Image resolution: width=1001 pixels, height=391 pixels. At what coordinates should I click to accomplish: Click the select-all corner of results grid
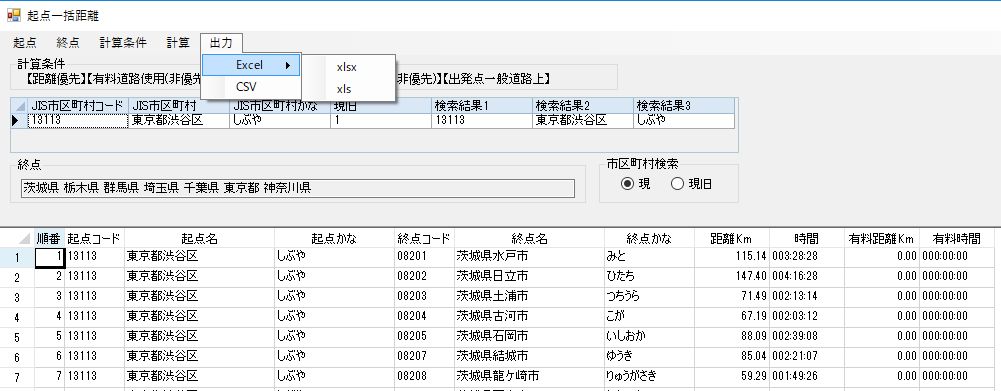tap(17, 239)
